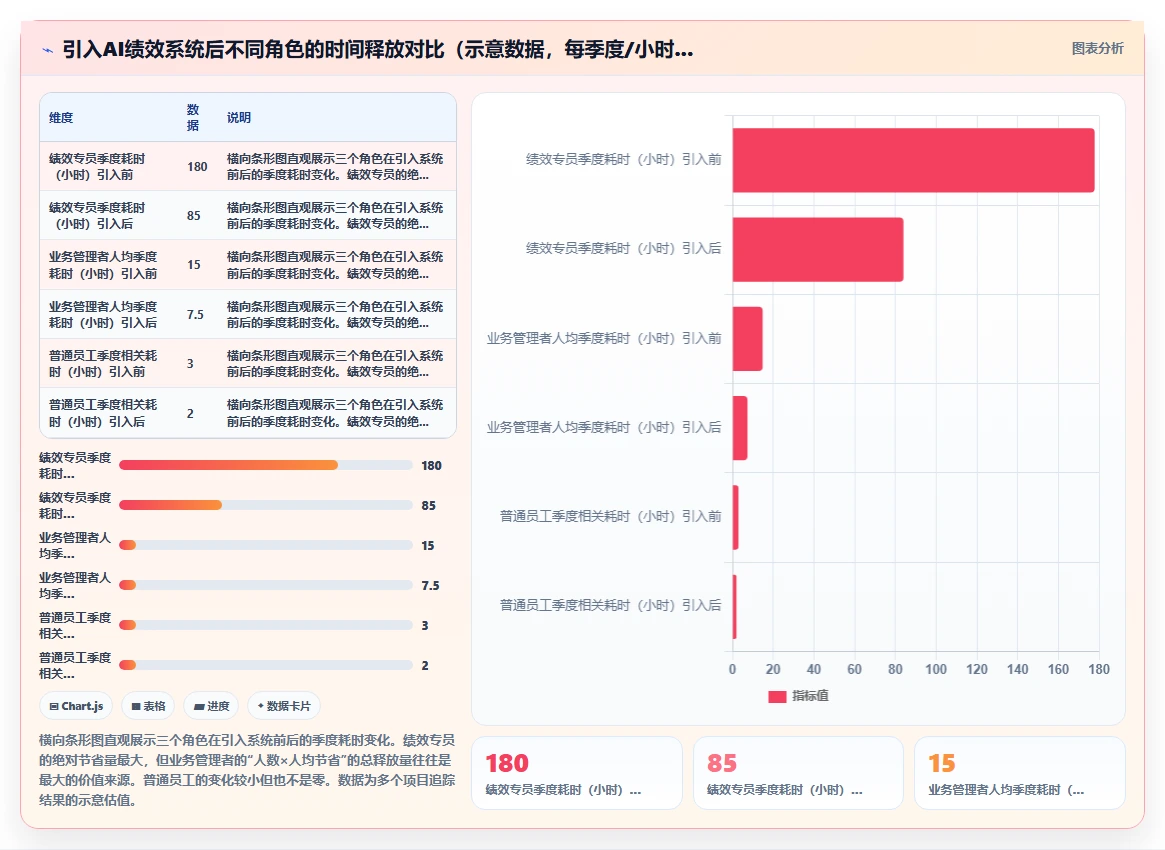Click table cell value 15
The height and width of the screenshot is (850, 1165).
click(x=193, y=265)
